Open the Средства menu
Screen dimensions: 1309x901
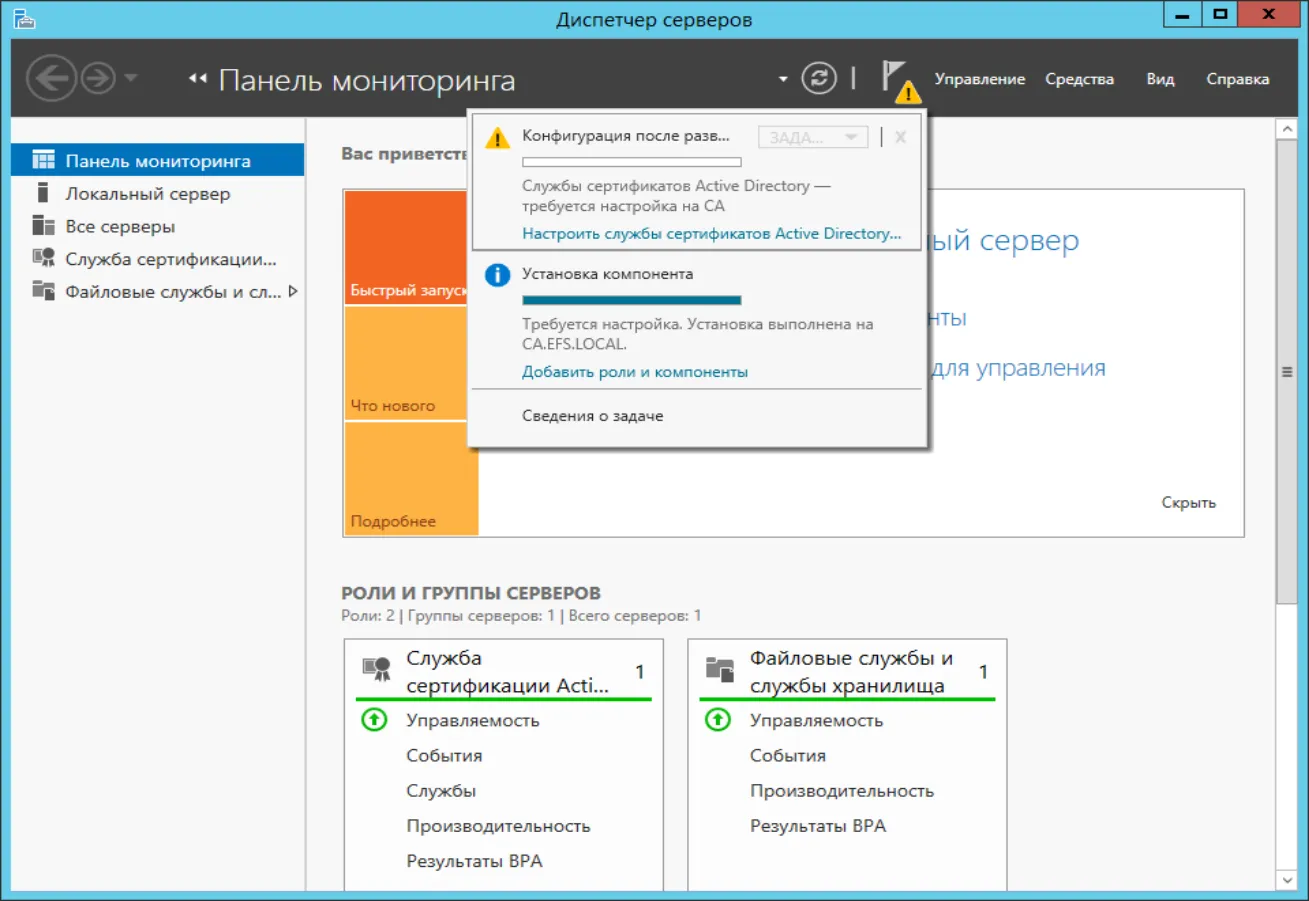tap(1079, 79)
